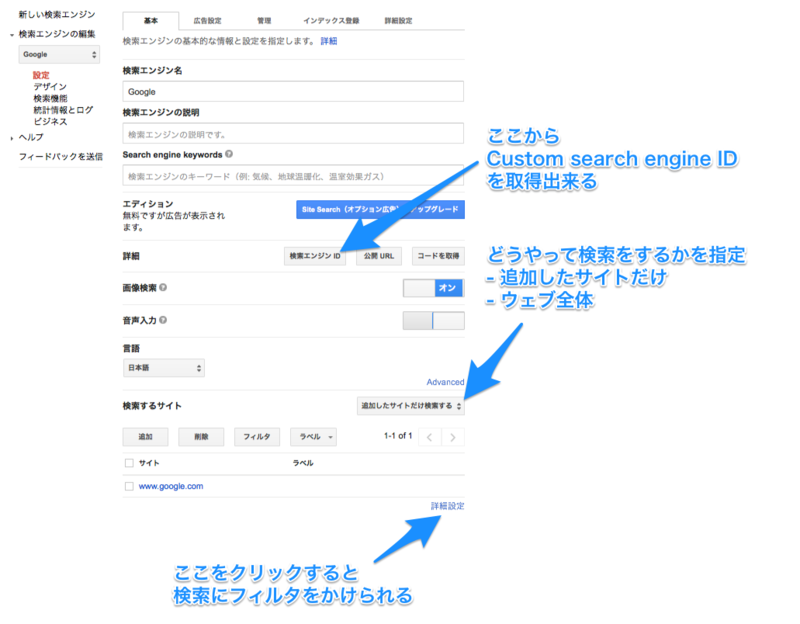This screenshot has height=624, width=800.
Task: Click the 追加 button
Action: [x=145, y=437]
